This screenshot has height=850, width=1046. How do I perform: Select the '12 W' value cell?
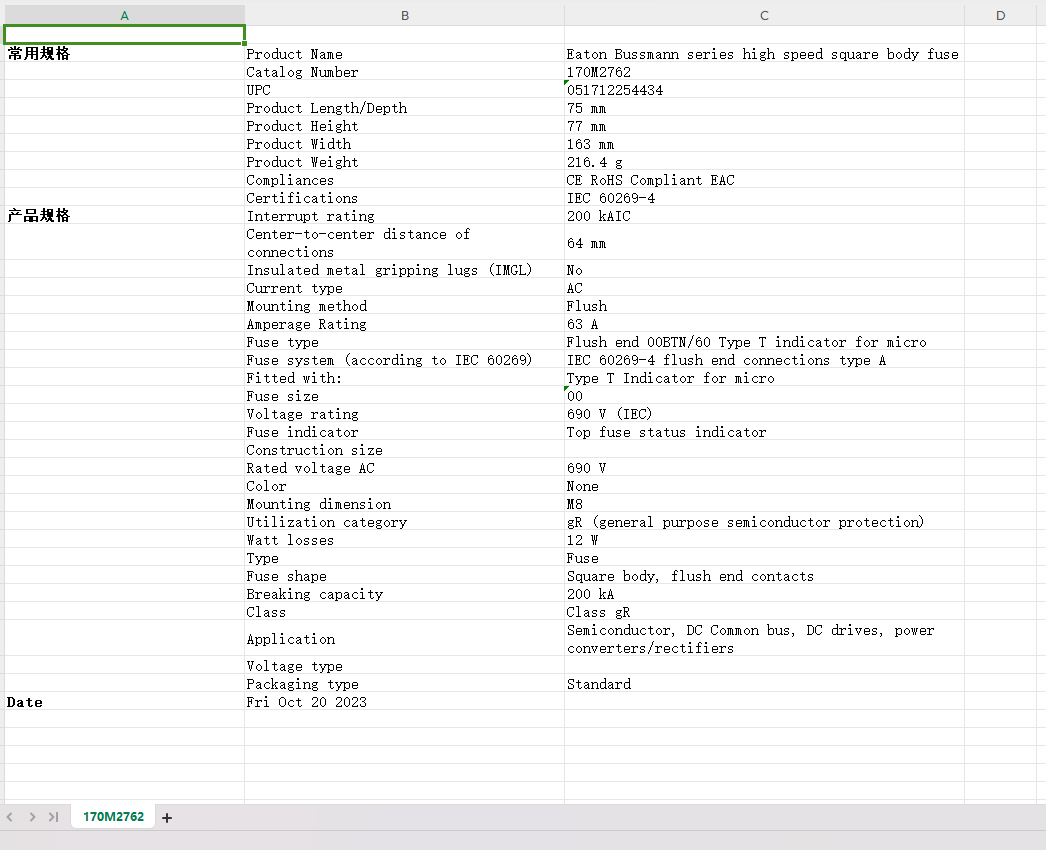764,540
